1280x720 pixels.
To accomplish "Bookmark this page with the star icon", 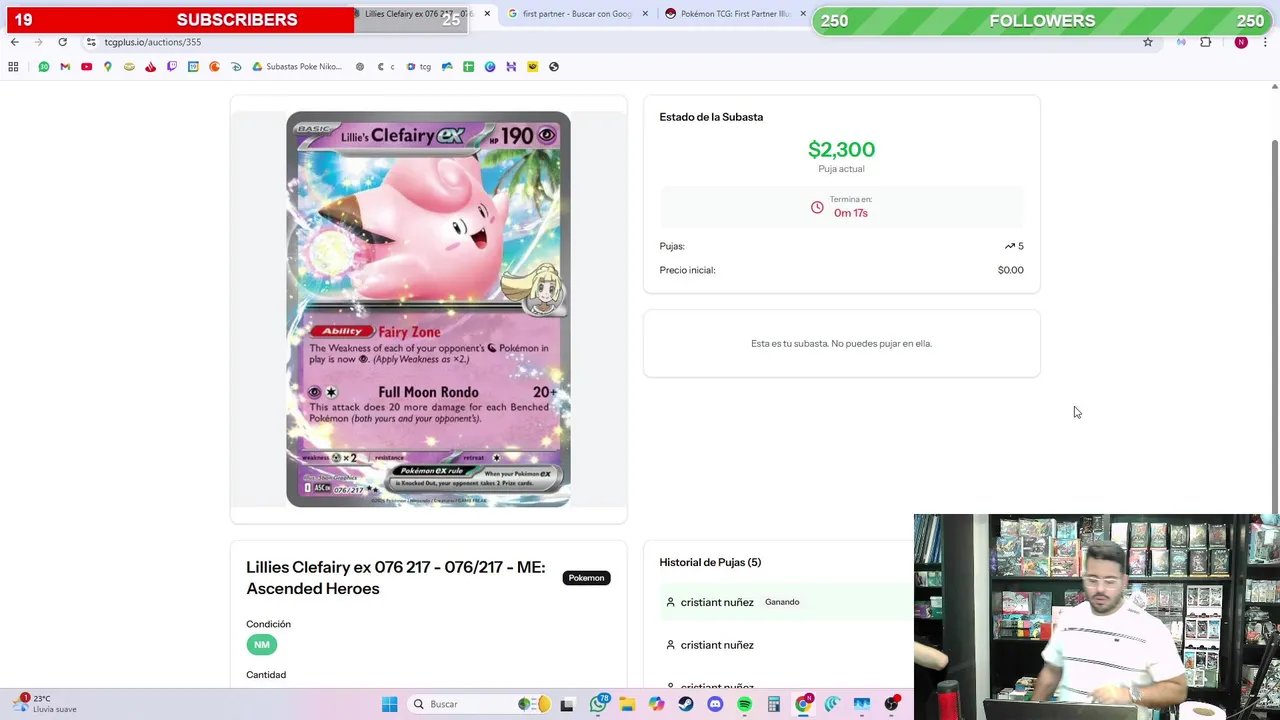I will click(1148, 42).
